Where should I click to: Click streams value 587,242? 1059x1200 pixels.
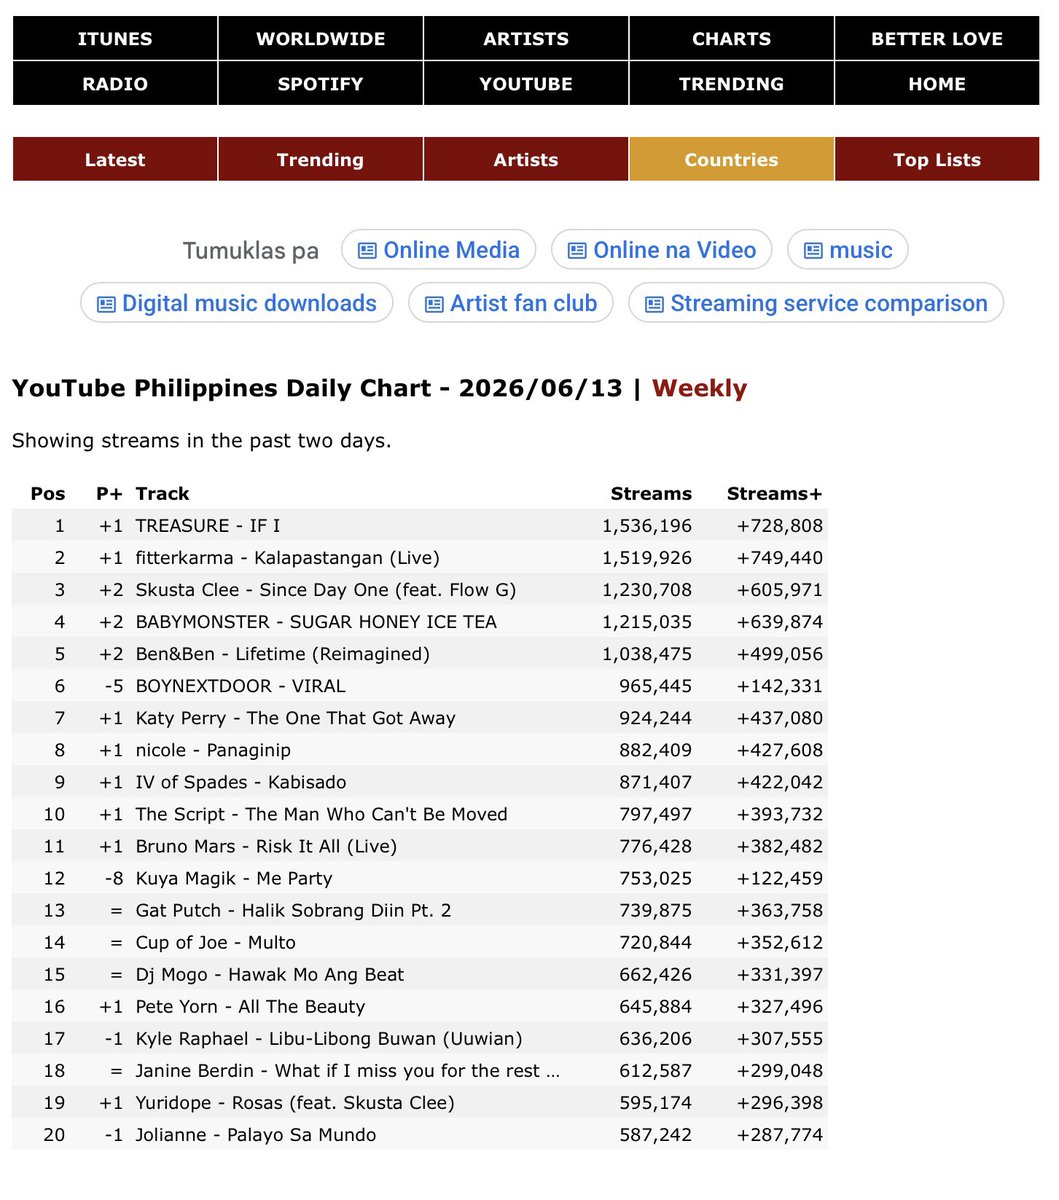coord(656,1134)
